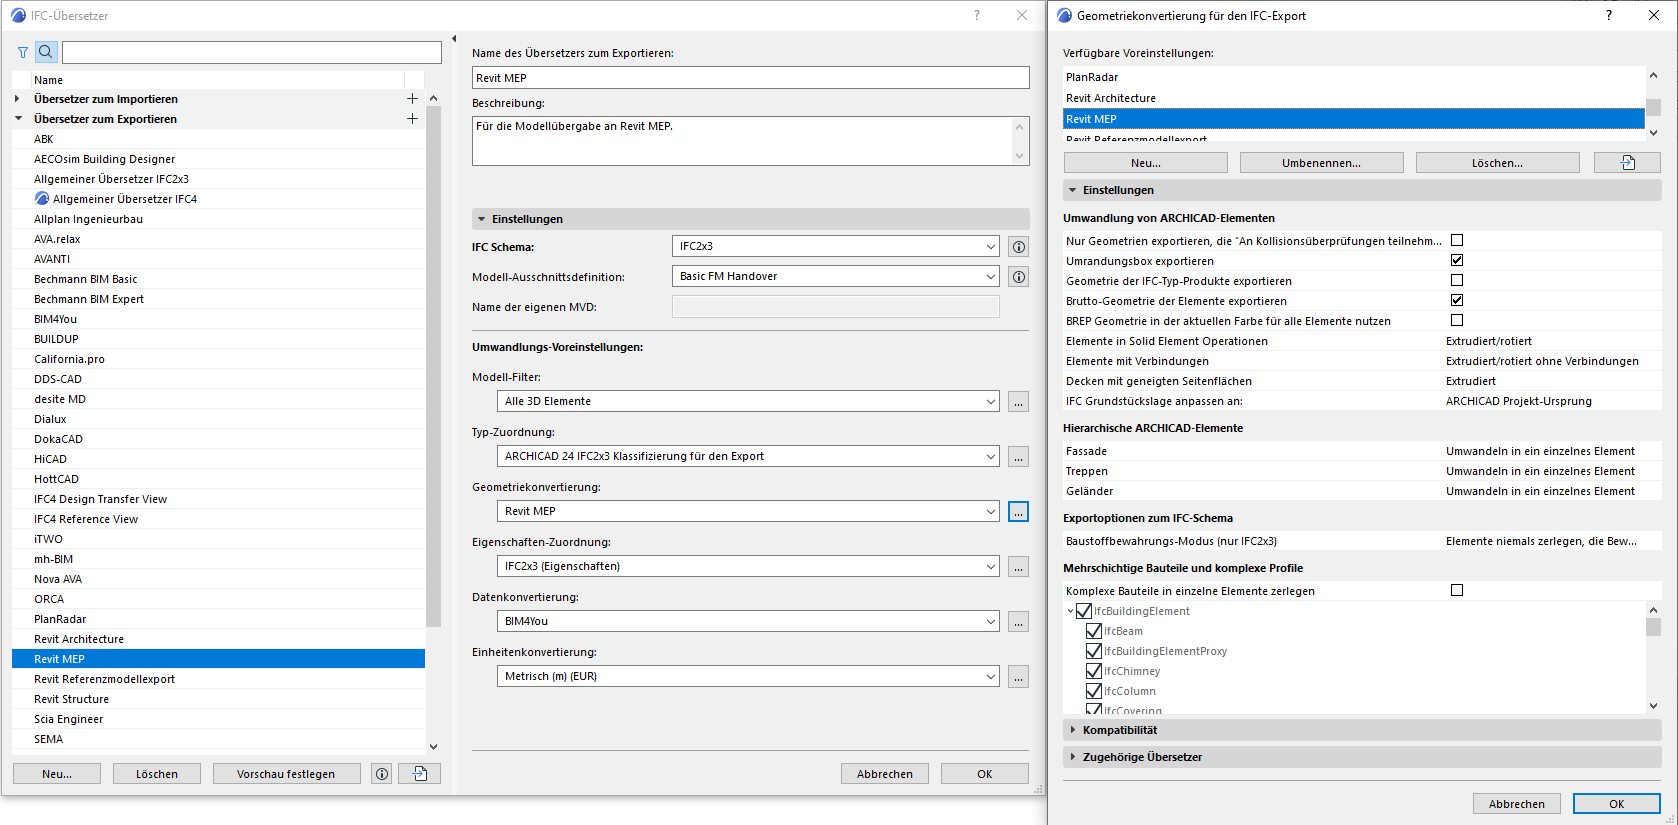The image size is (1678, 825).
Task: Click Fassade value 'Umwandeln in ein einzelnes Element'
Action: pos(1540,451)
